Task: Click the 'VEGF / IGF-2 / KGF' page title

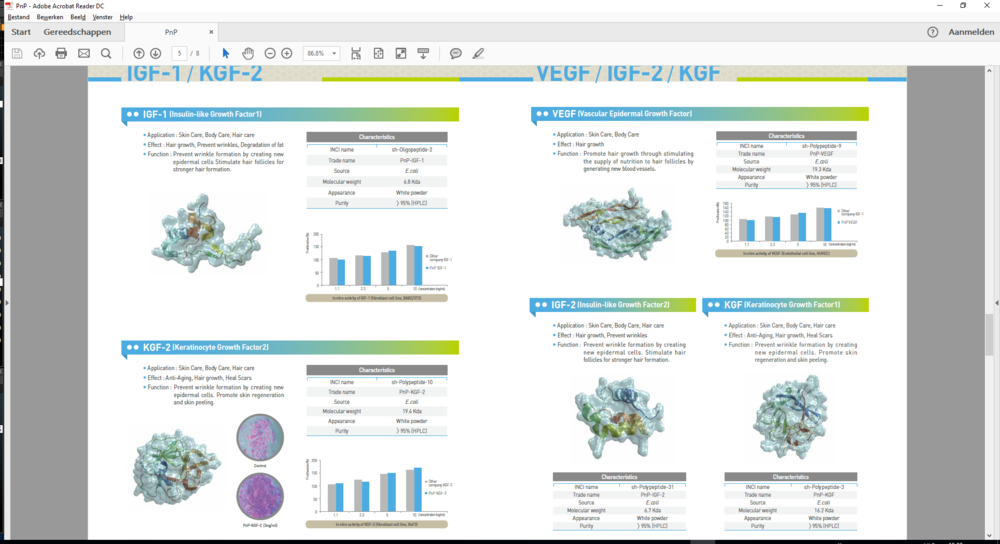Action: point(629,73)
